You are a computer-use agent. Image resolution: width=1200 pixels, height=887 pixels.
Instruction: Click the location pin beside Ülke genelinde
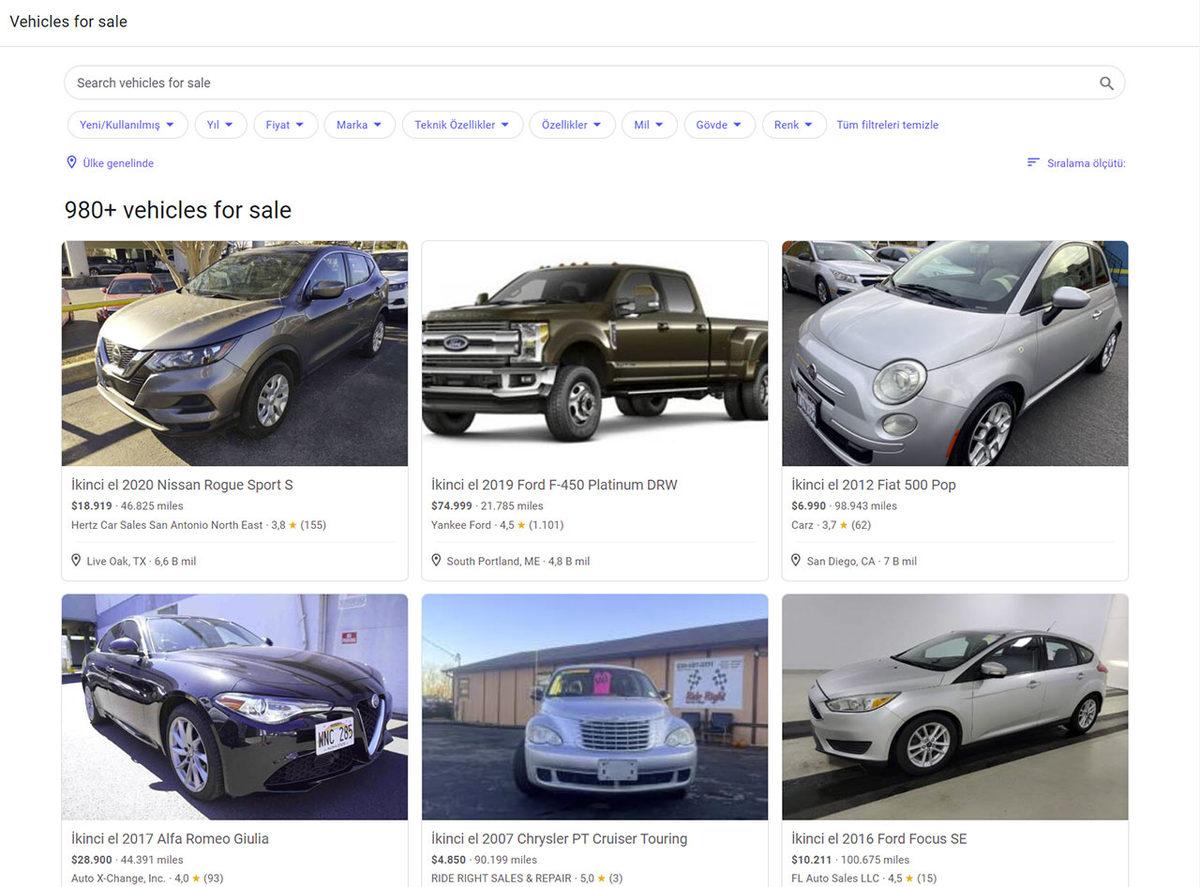coord(71,161)
